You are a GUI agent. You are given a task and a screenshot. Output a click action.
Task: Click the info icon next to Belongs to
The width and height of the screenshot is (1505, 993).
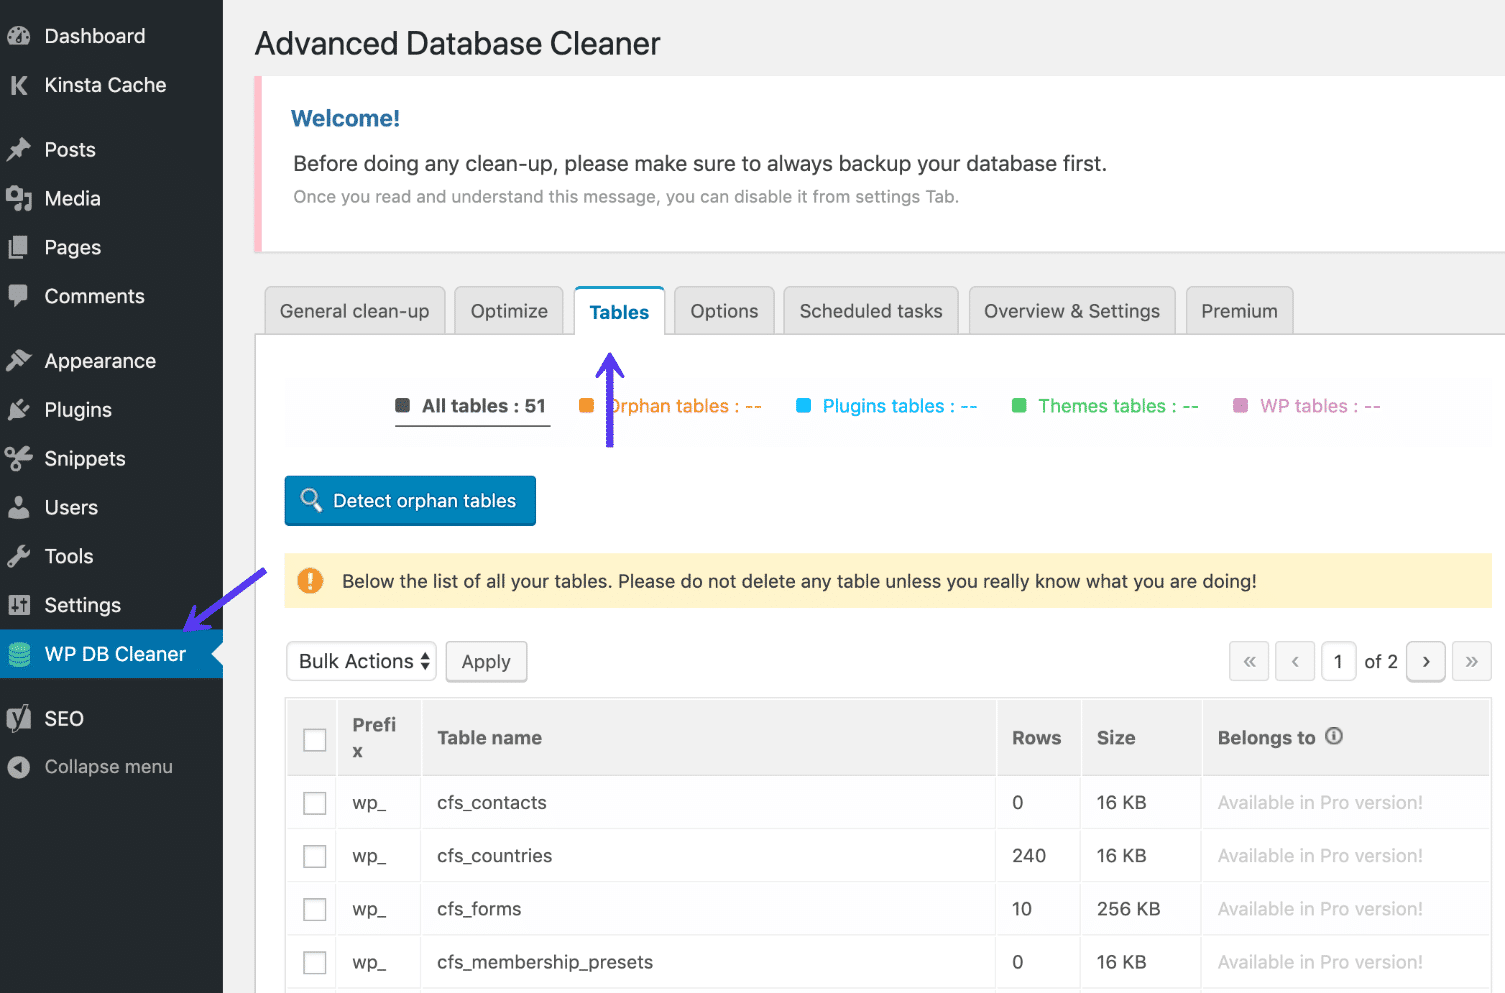coord(1334,735)
